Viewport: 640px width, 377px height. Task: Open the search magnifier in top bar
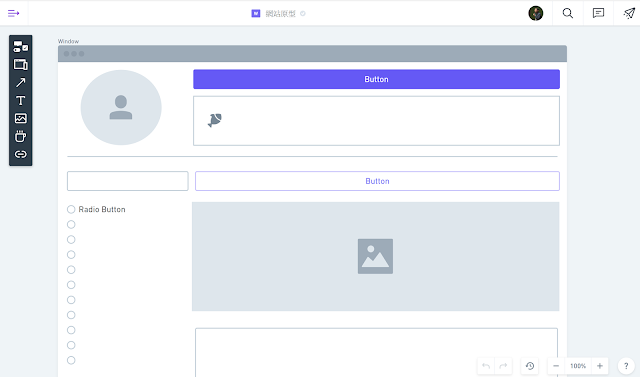click(x=567, y=13)
